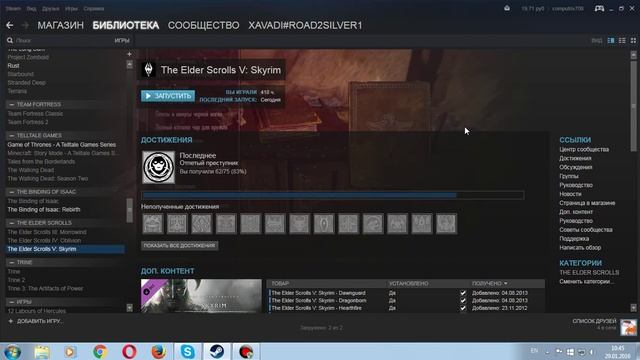Open the media player taskbar icon
Image resolution: width=640 pixels, height=360 pixels.
coord(70,352)
